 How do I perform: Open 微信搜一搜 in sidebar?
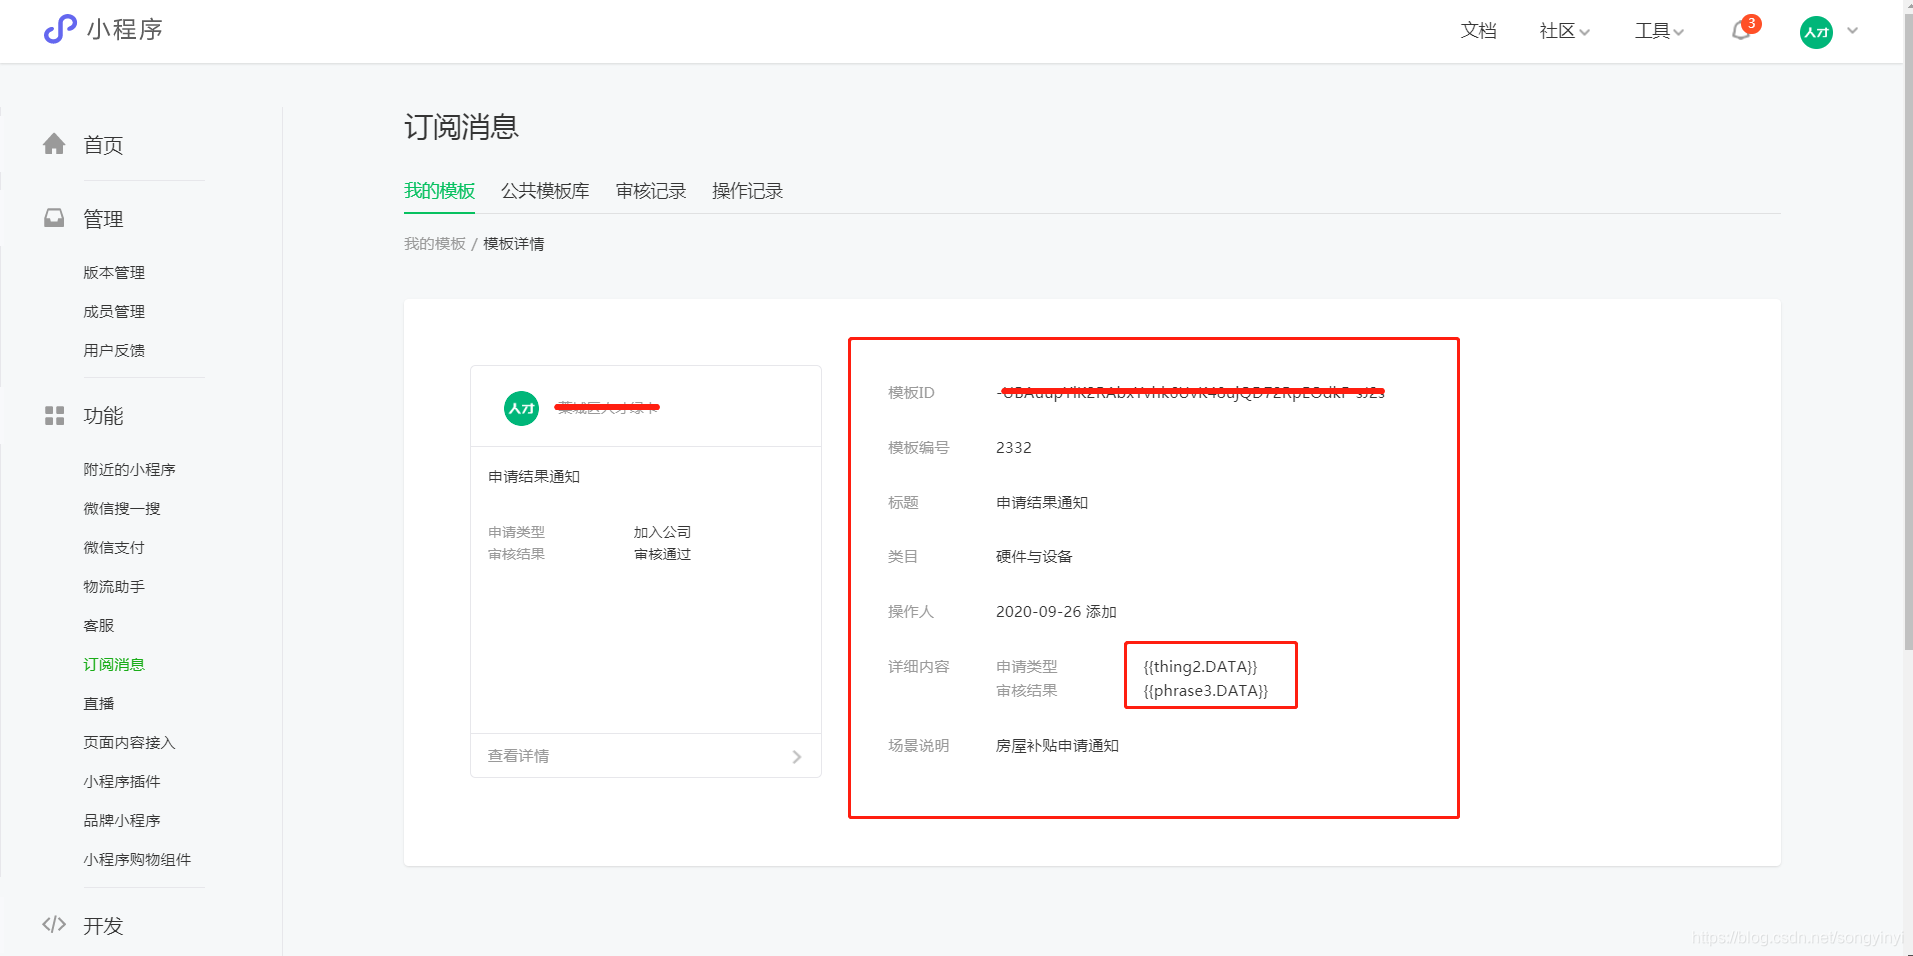(x=122, y=508)
